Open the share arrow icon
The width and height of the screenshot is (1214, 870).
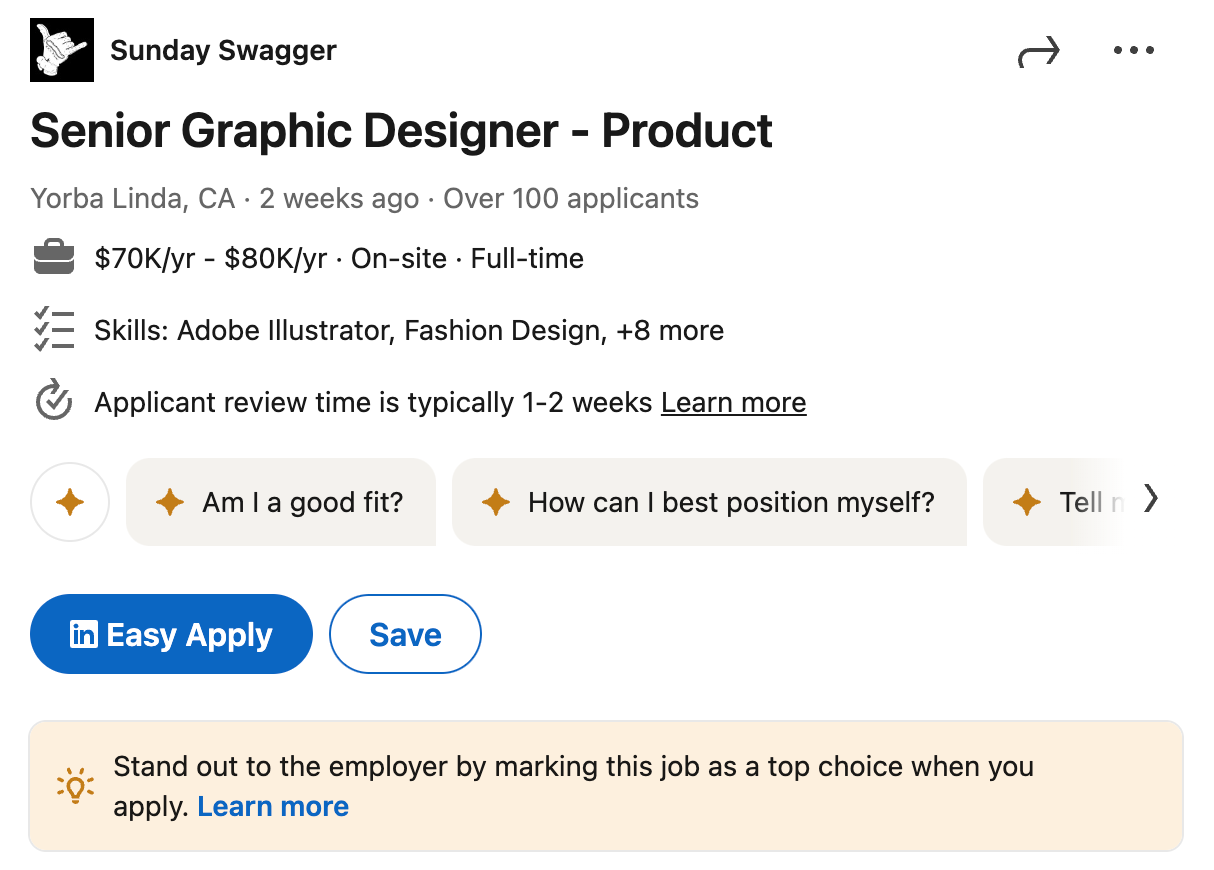[x=1040, y=49]
